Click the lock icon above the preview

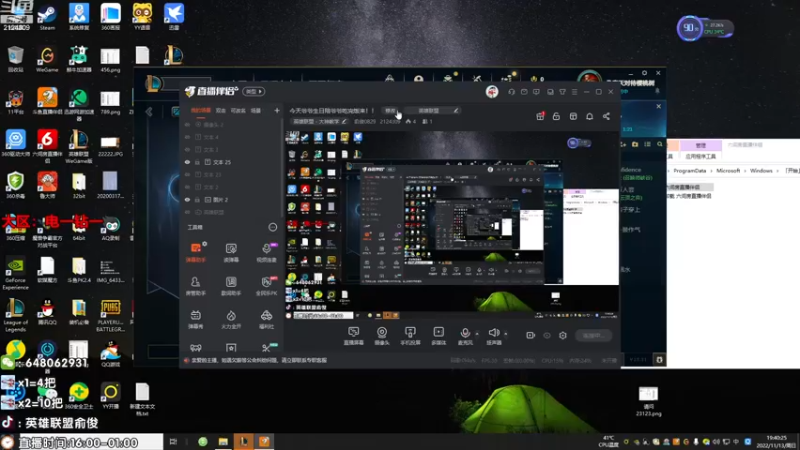(556, 116)
